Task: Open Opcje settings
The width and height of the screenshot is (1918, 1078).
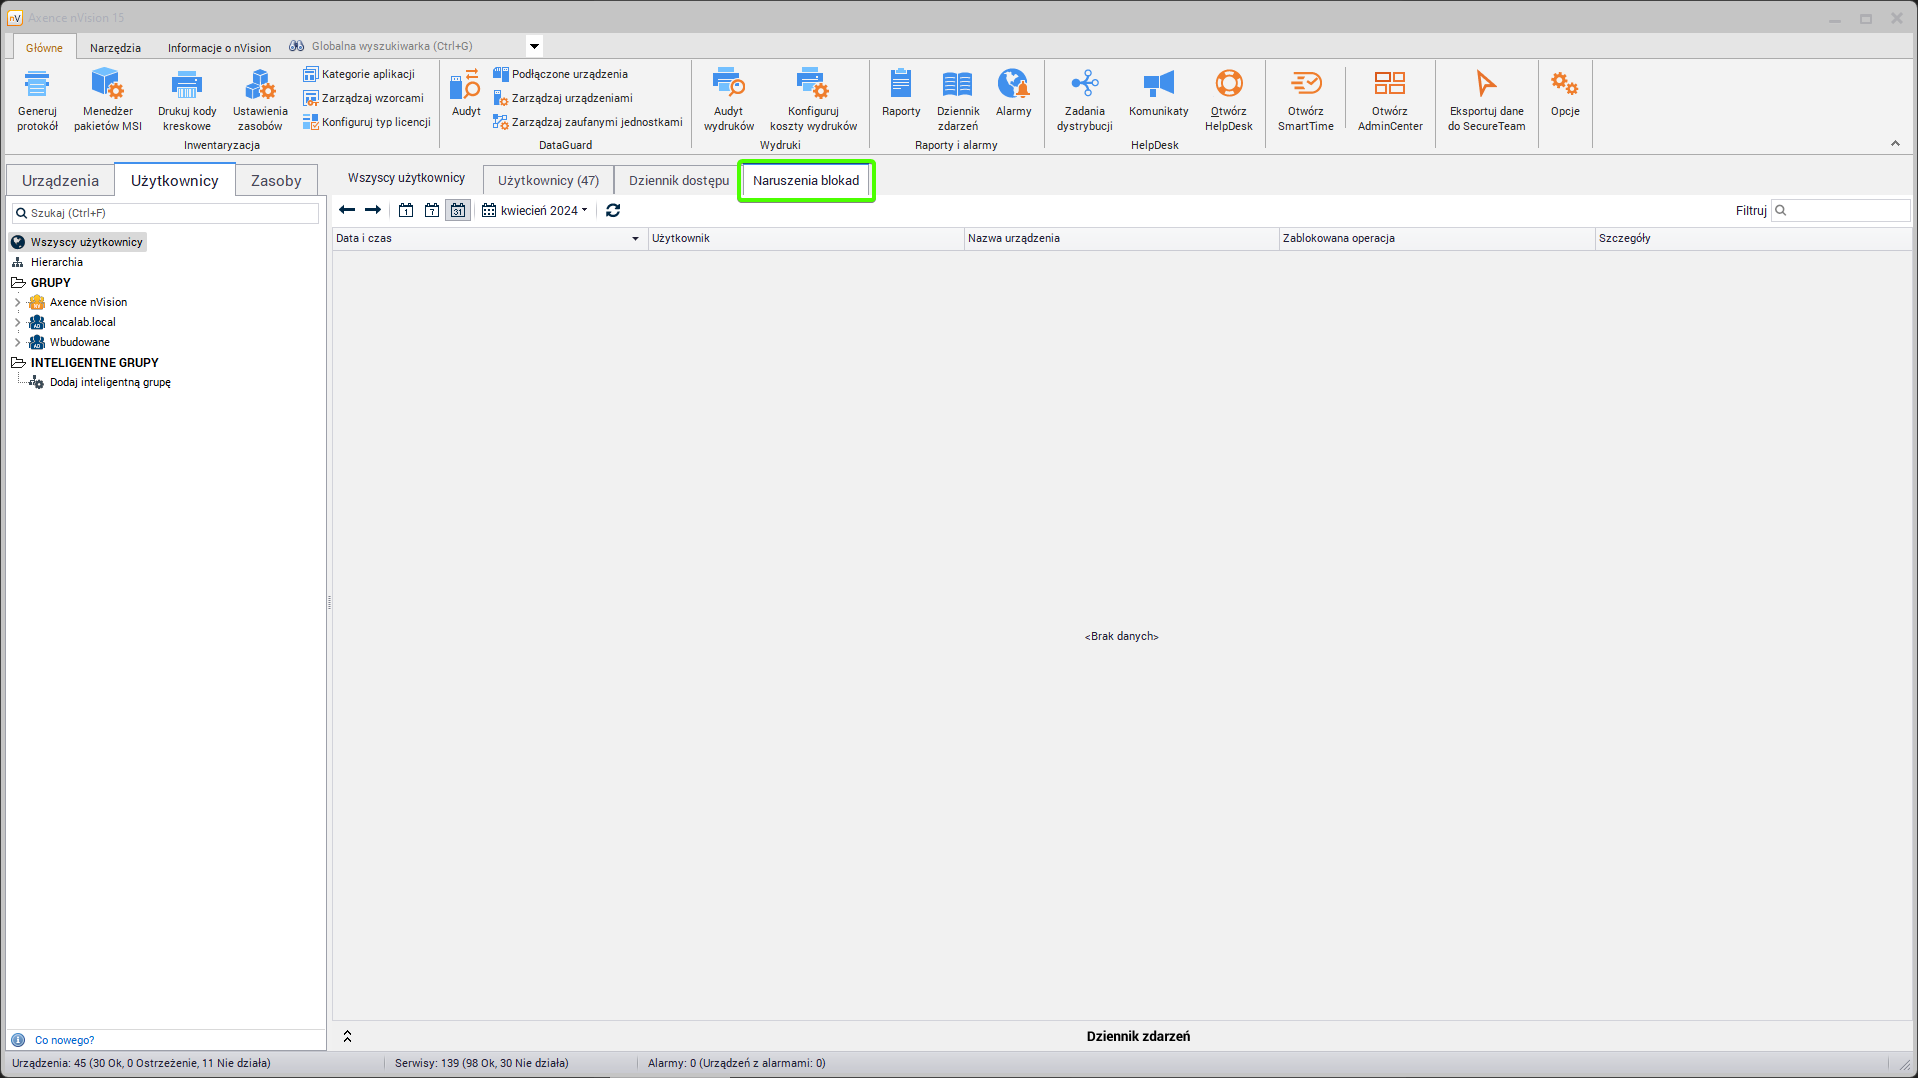Action: [1564, 94]
